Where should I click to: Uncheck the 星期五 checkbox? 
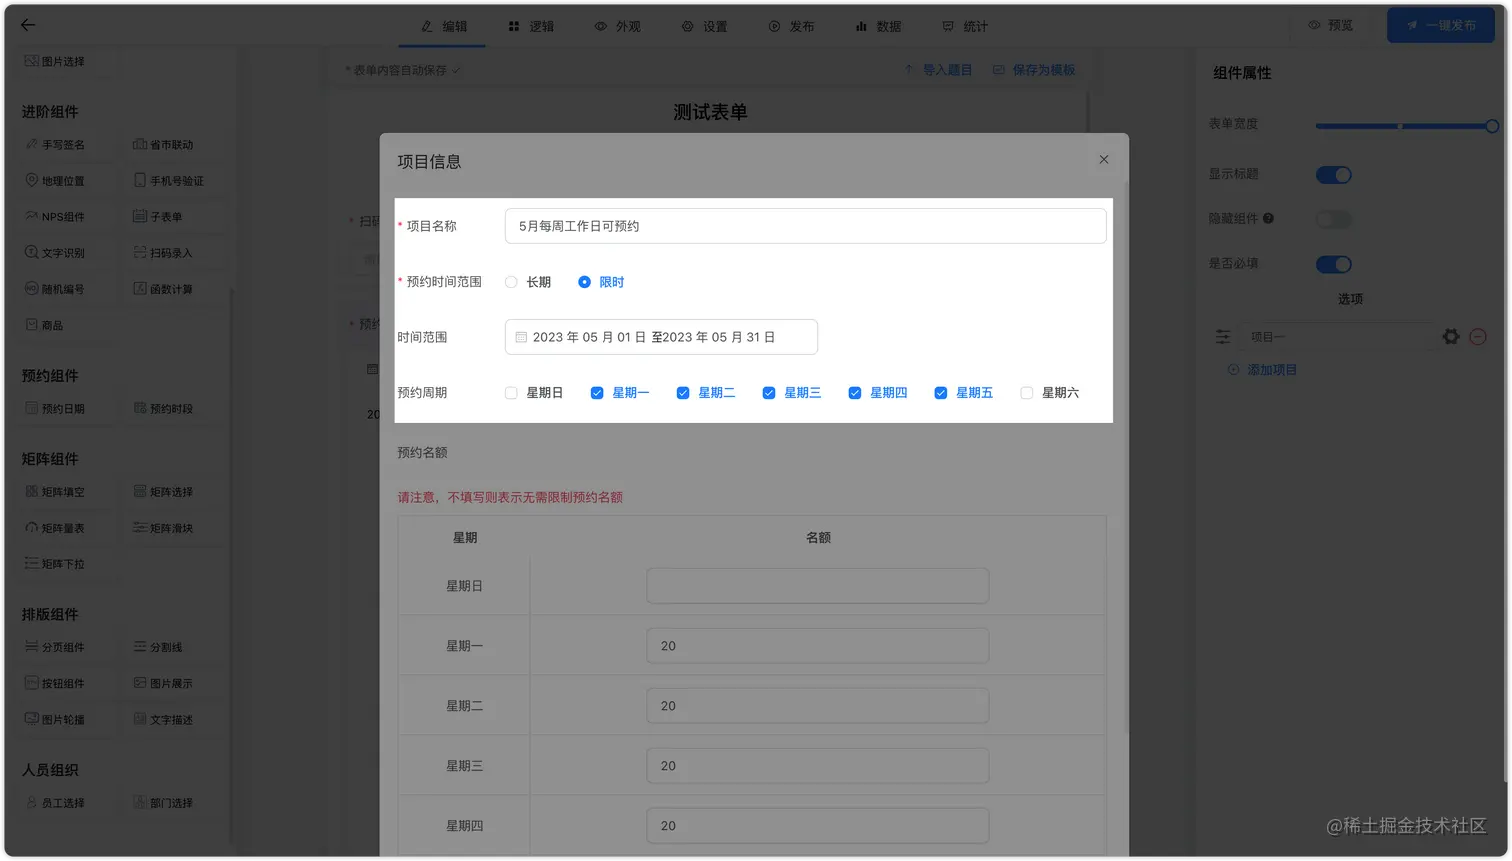tap(941, 393)
